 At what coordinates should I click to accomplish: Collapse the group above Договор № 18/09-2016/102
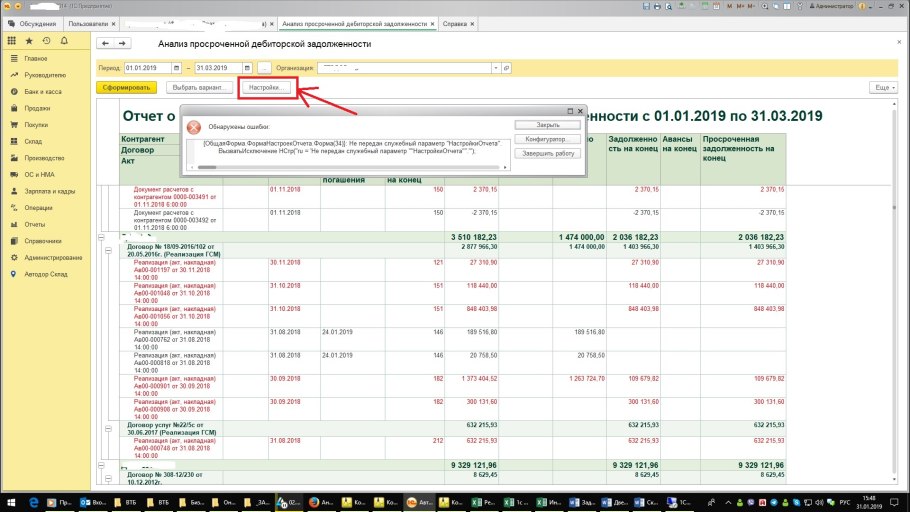coord(99,237)
